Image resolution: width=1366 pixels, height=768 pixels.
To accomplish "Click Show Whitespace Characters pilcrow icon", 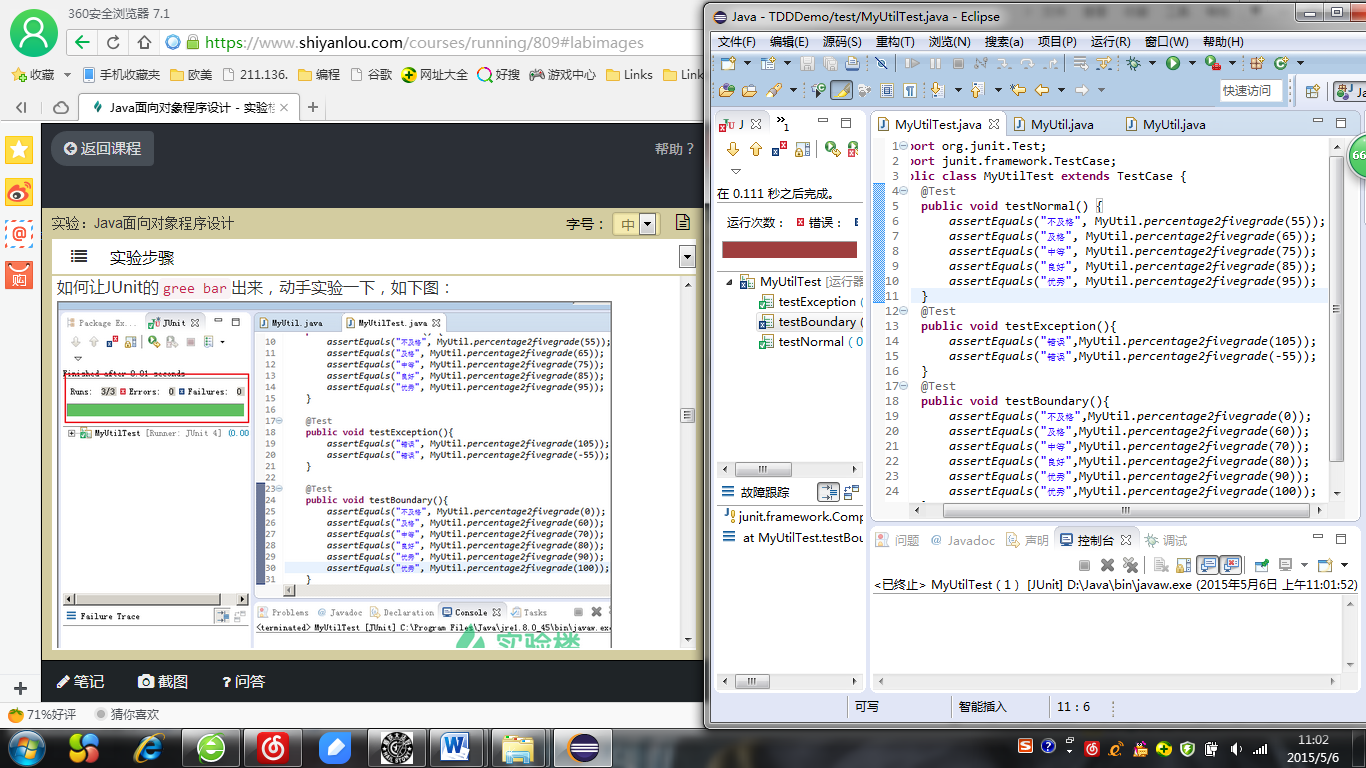I will point(910,90).
